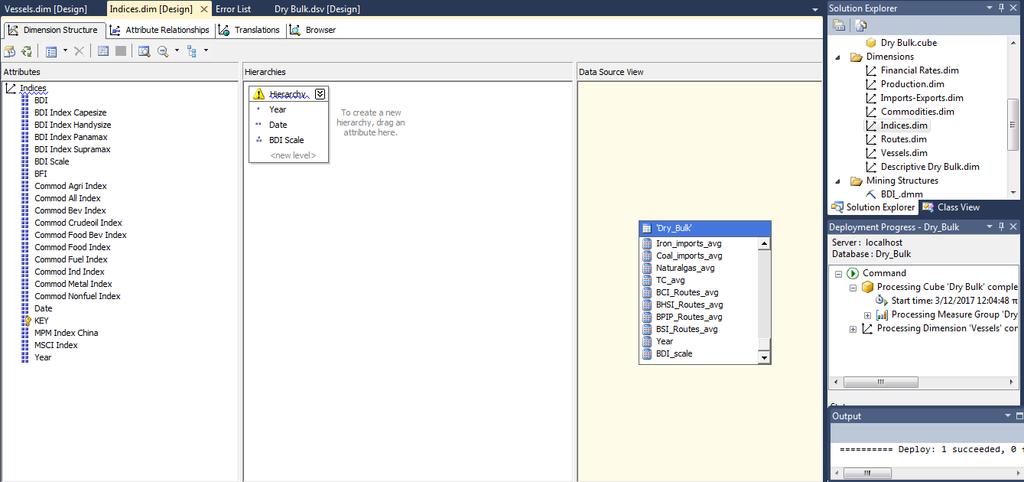
Task: Switch to Vessels.dim [Design] document tab
Action: 45,9
